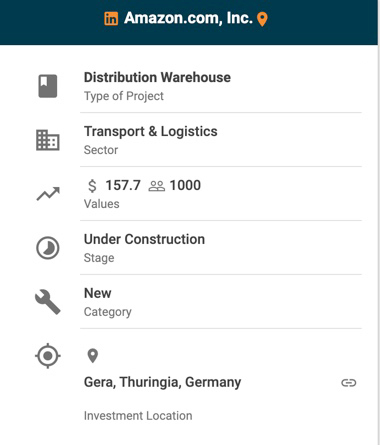This screenshot has width=380, height=445.
Task: Click the Investment Location label
Action: tap(138, 416)
